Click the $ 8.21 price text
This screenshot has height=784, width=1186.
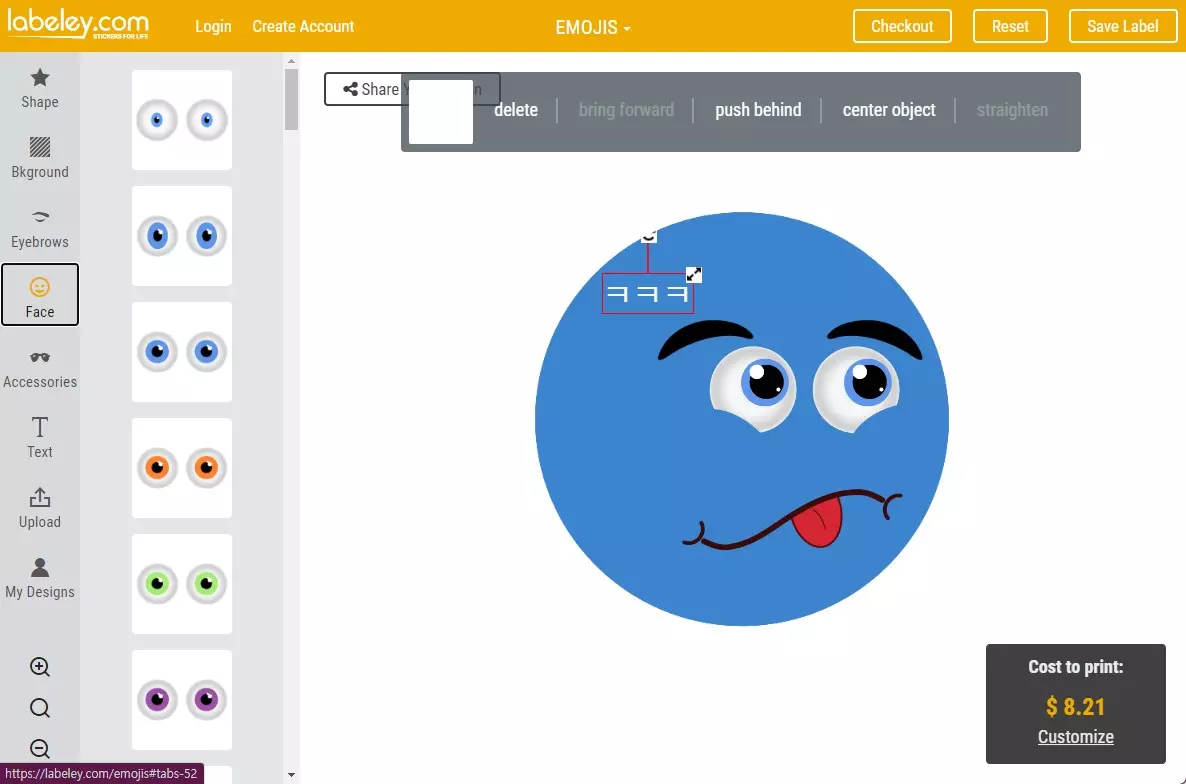[x=1075, y=707]
